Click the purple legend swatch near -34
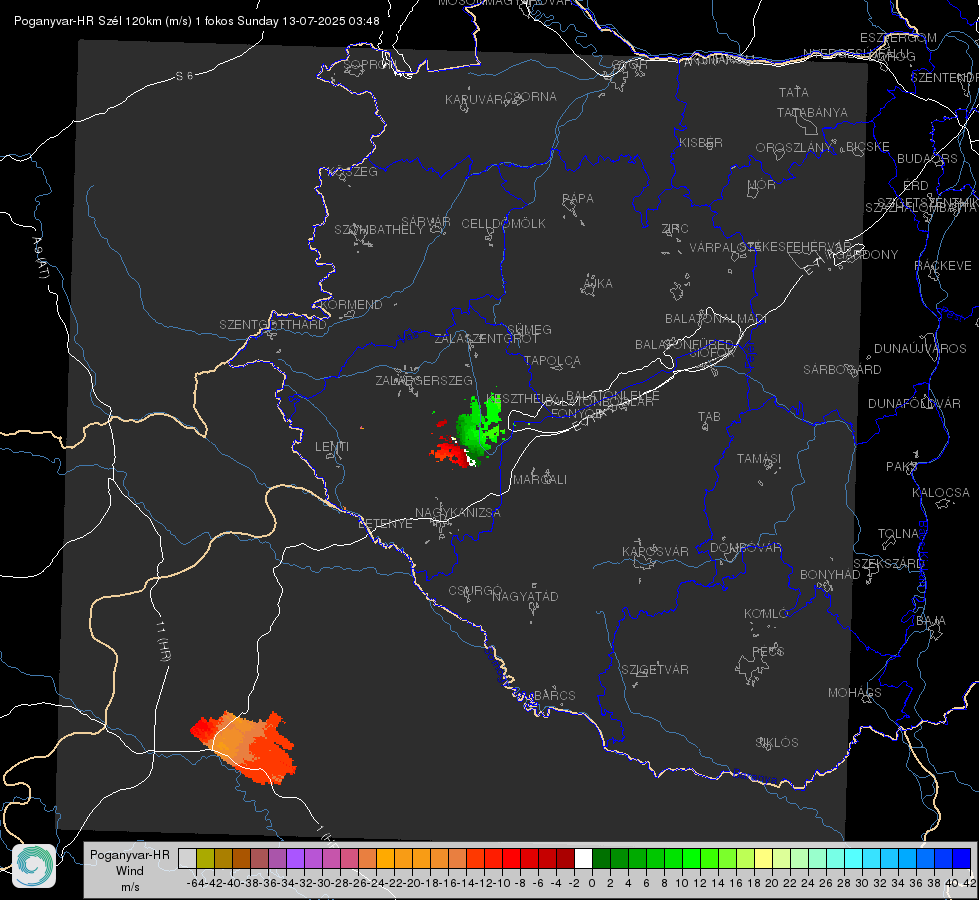Image resolution: width=979 pixels, height=900 pixels. point(295,858)
